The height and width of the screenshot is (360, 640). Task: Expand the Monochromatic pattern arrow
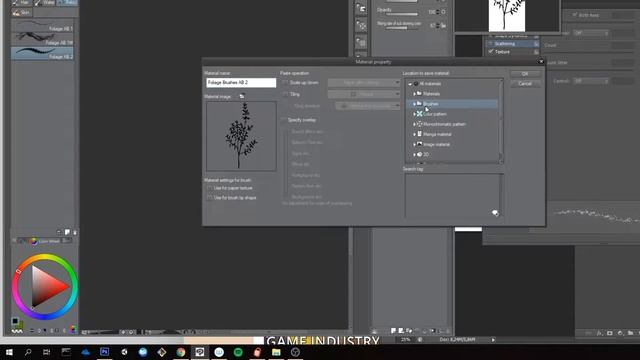414,124
